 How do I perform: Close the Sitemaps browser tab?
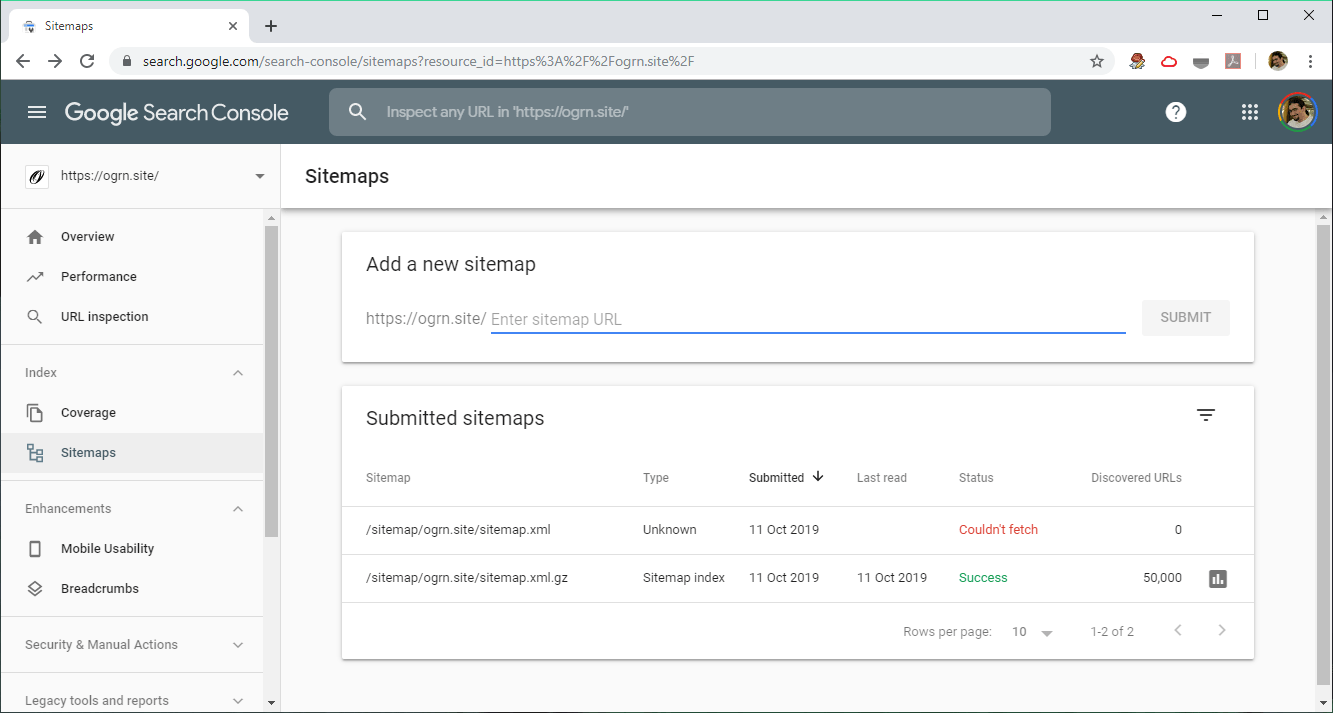click(233, 26)
